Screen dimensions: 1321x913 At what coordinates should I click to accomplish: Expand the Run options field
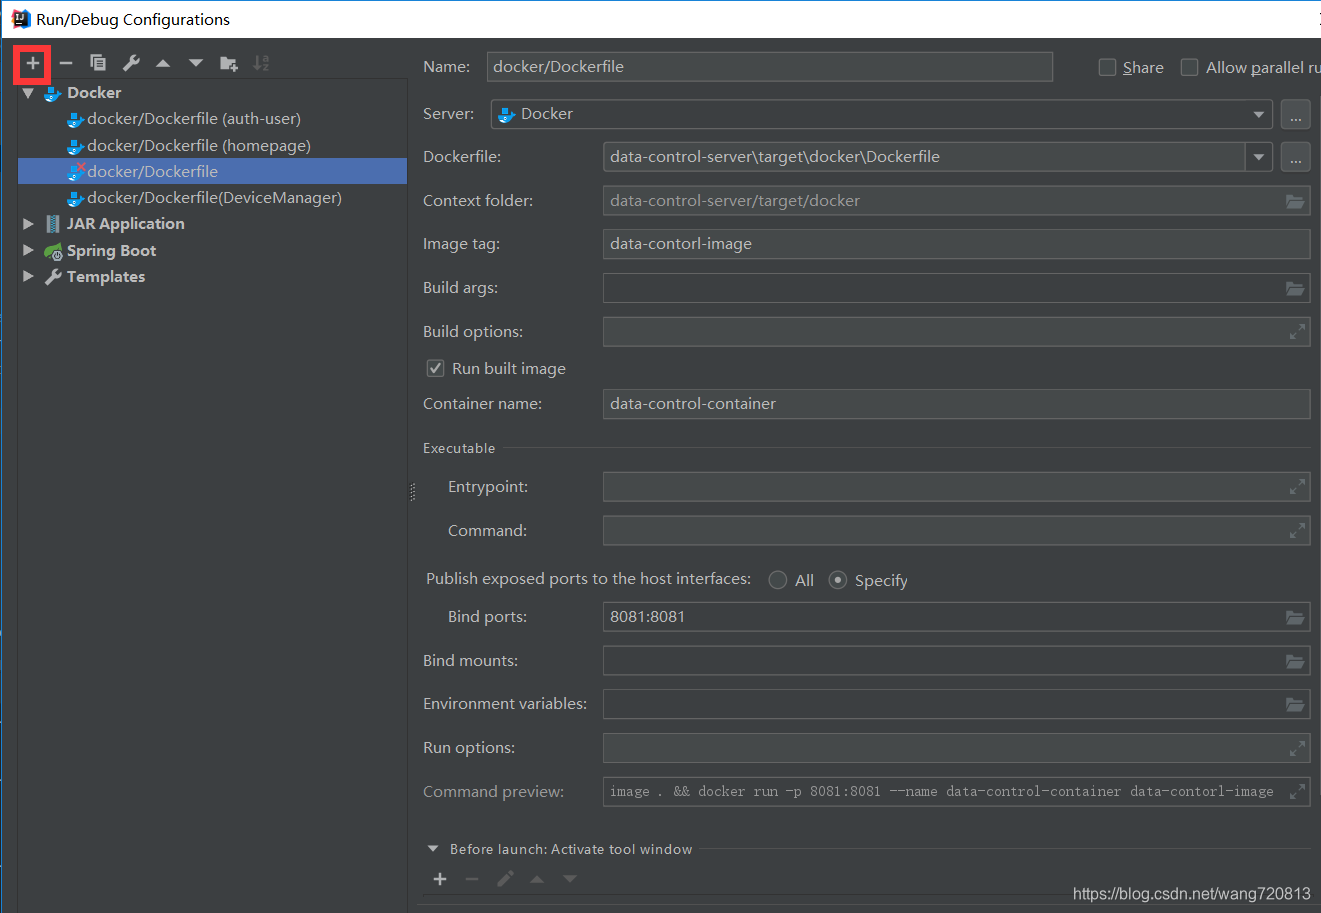(x=1297, y=748)
